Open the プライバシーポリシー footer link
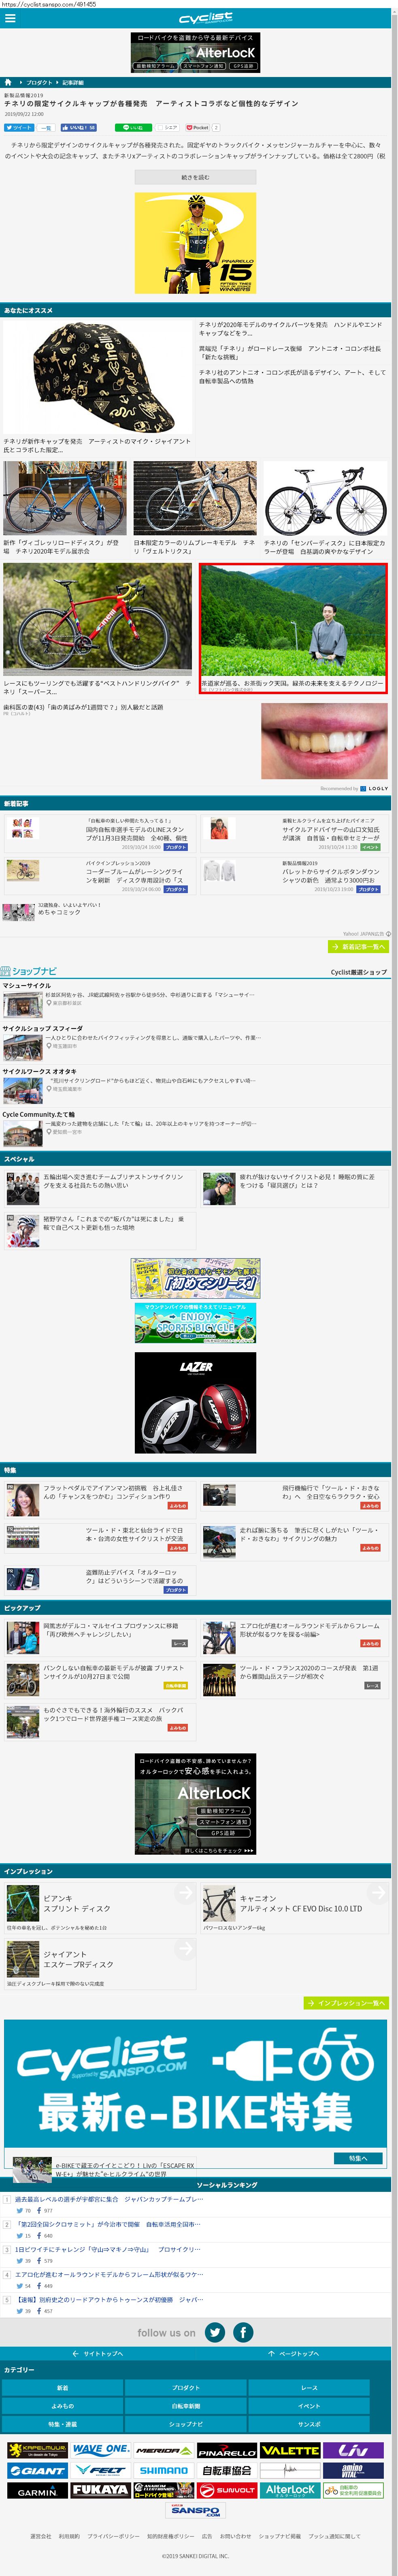Screen dimensions: 398x2576 point(113,2536)
